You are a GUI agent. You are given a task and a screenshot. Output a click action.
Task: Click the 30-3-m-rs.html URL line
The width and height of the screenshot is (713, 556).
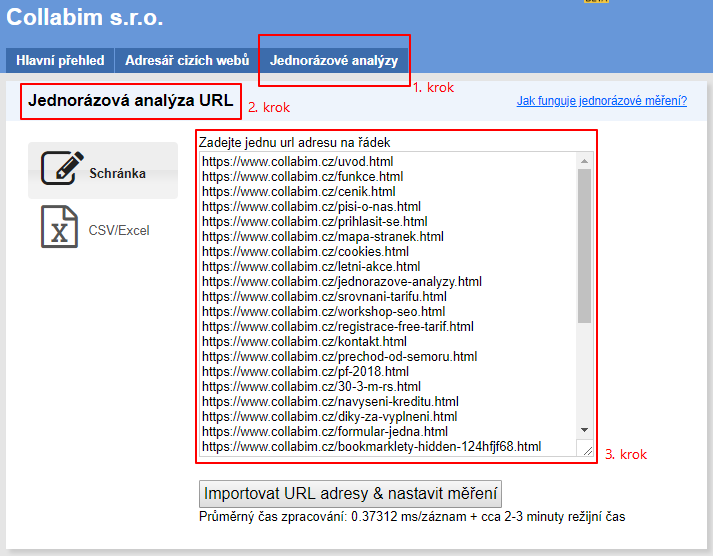311,386
